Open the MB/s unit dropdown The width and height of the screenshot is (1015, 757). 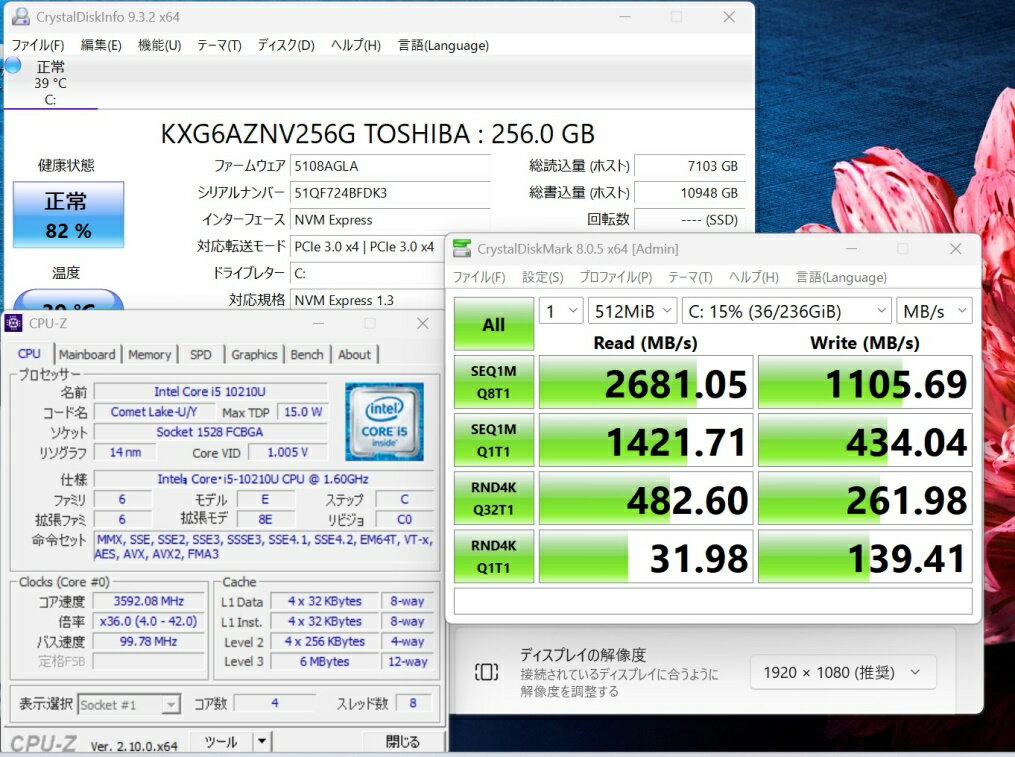click(933, 311)
